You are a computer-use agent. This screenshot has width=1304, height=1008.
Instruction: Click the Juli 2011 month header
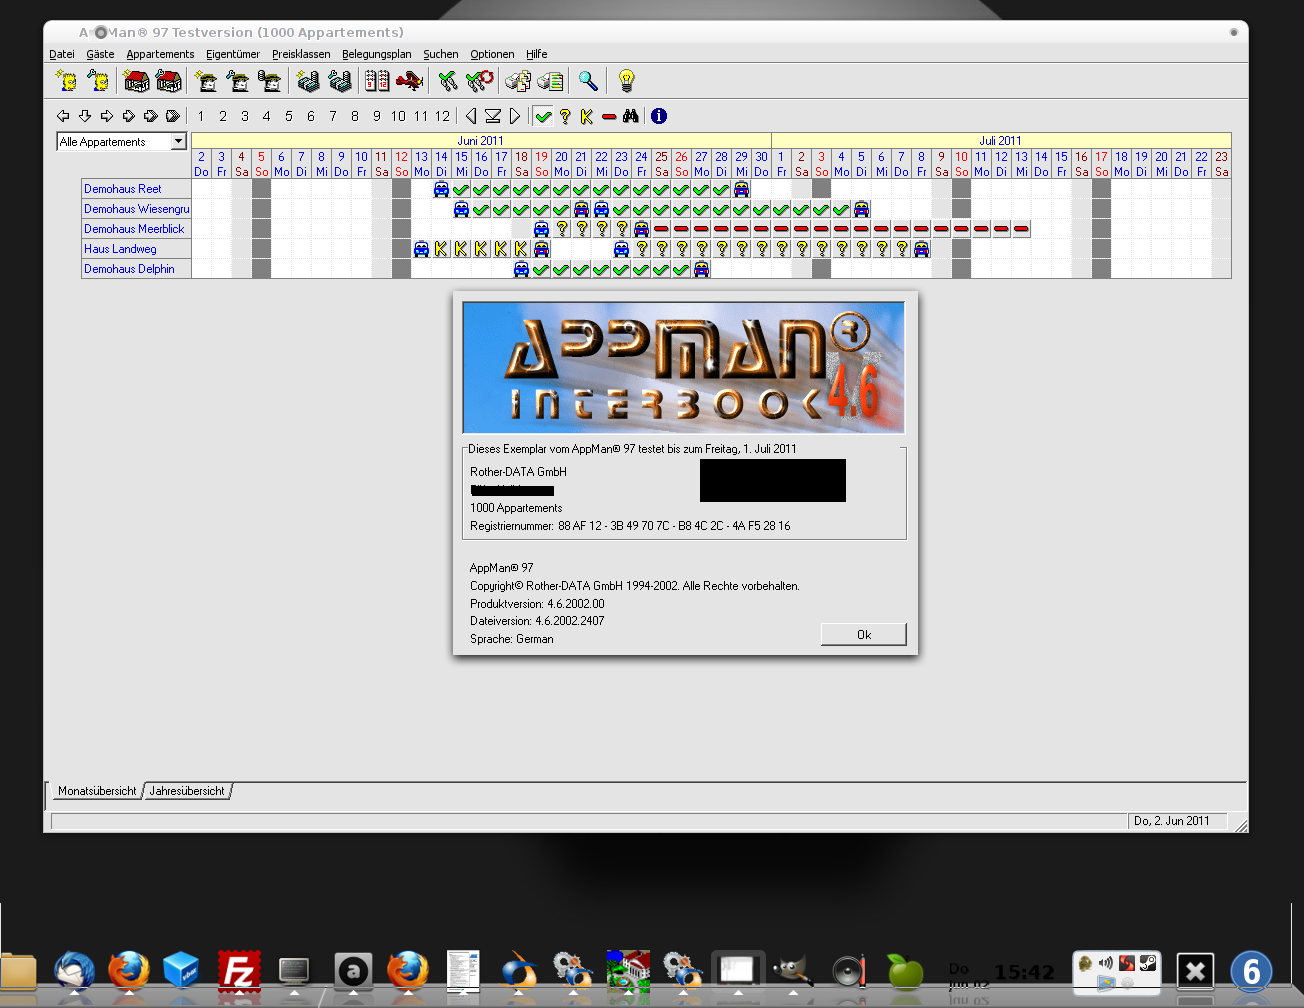point(1001,141)
